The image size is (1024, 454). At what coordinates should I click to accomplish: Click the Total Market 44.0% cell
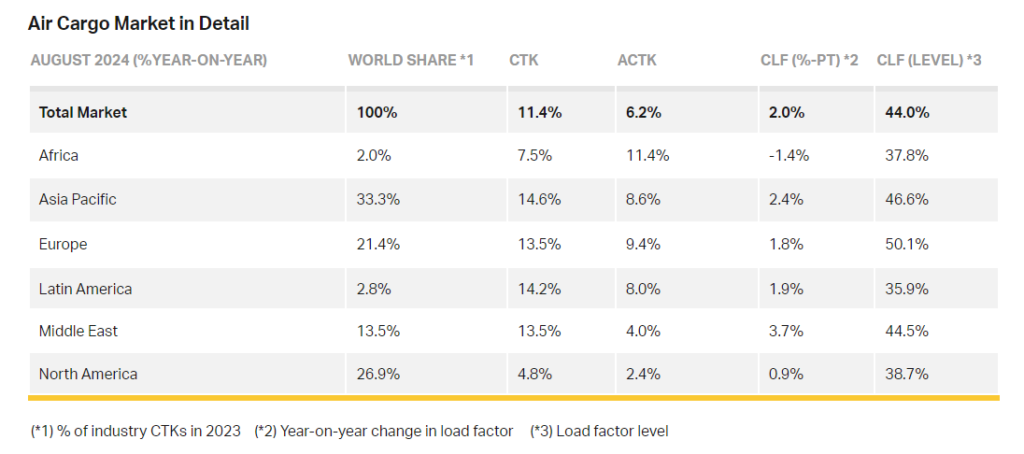click(x=907, y=112)
